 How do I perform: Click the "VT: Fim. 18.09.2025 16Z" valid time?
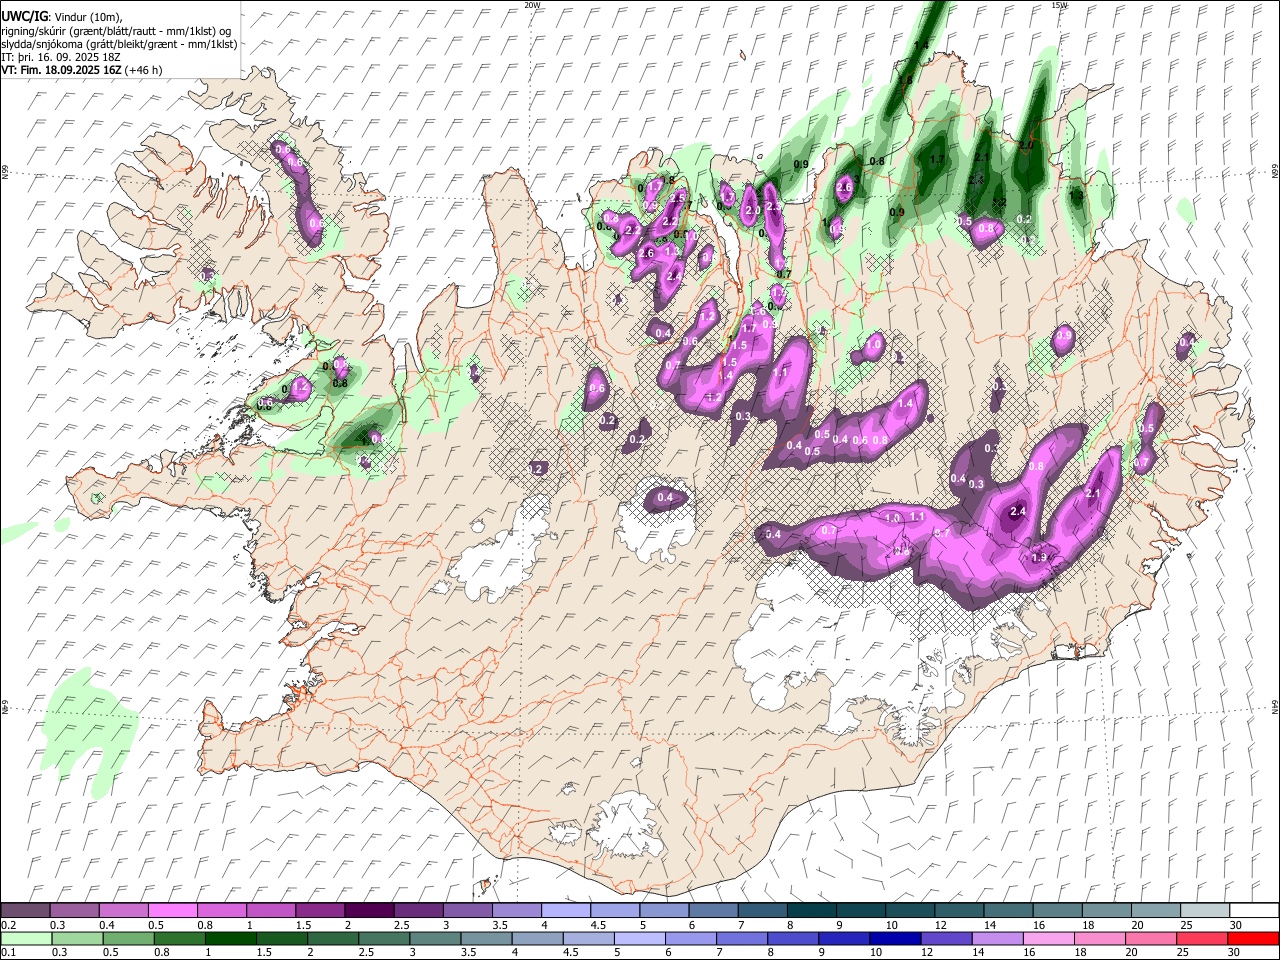62,70
